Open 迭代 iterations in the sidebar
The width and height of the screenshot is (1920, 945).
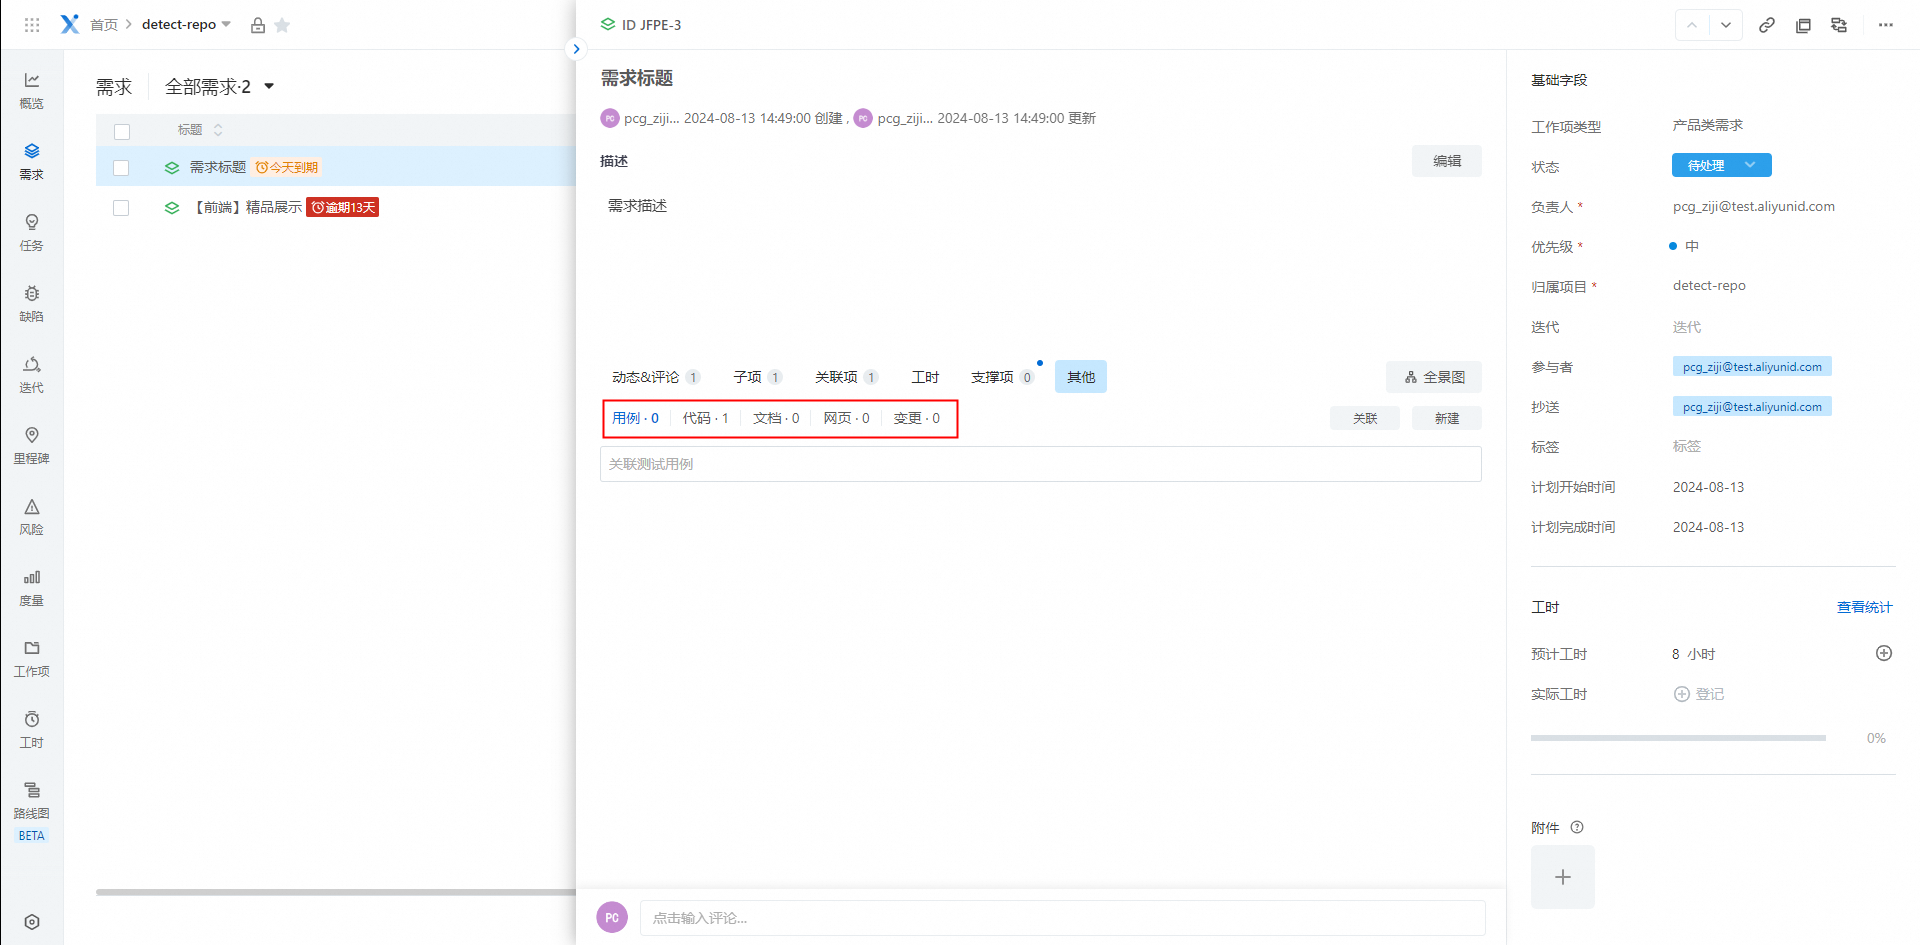click(32, 374)
